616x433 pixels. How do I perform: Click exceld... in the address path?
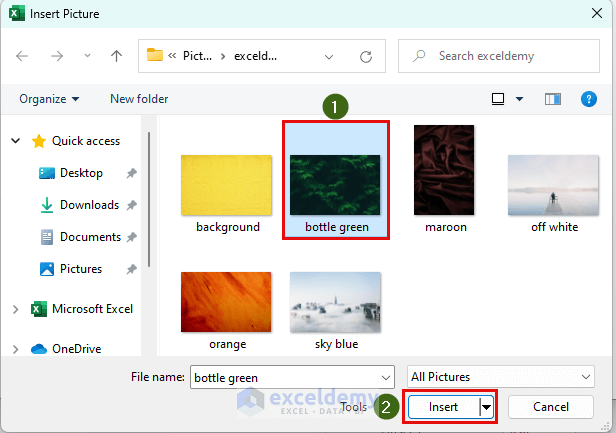(255, 56)
